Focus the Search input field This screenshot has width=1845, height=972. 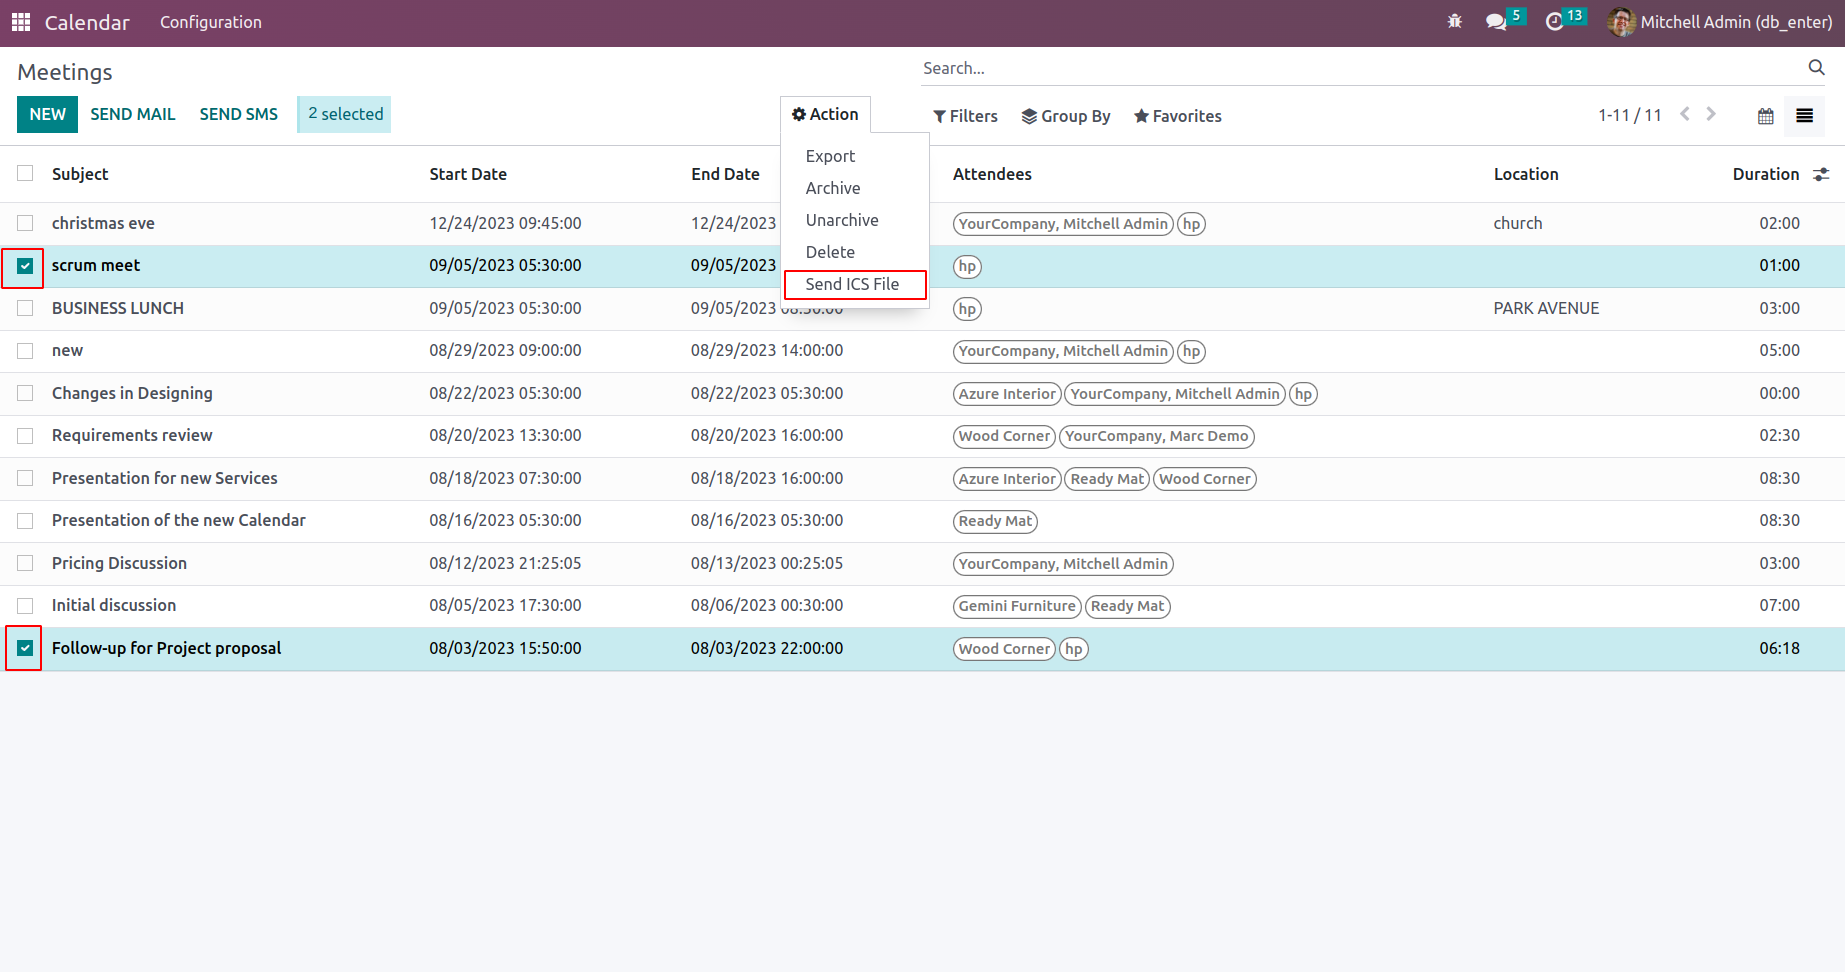(1360, 68)
